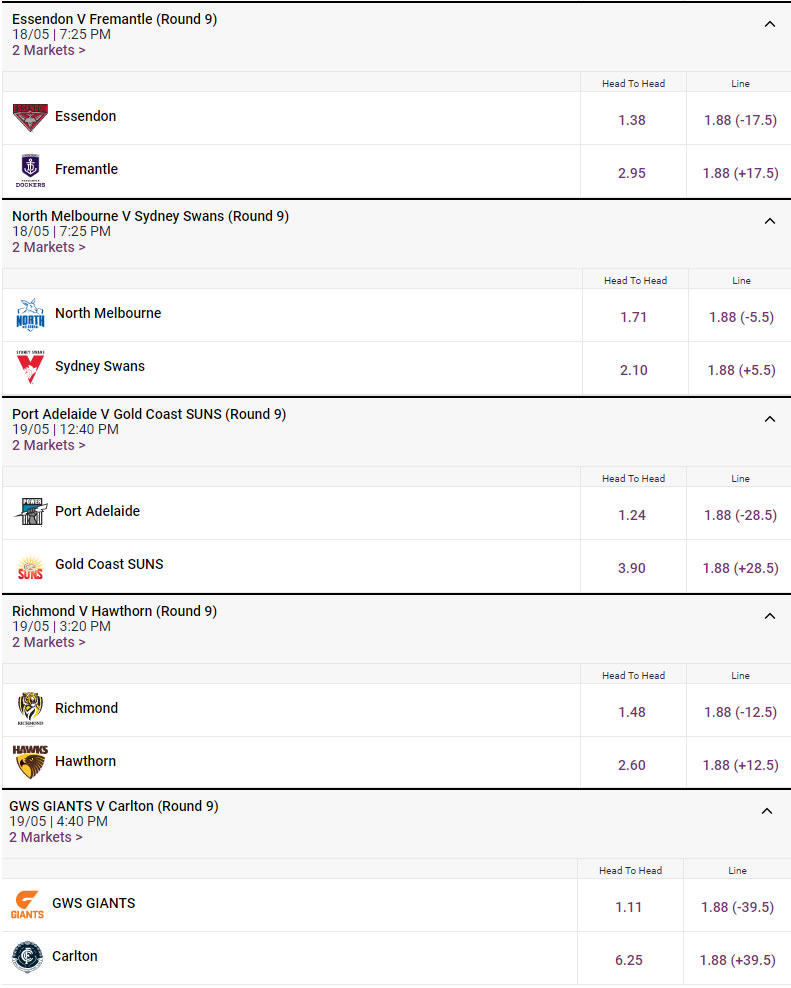The height and width of the screenshot is (988, 791).
Task: Click the Fremantle Dockers logo
Action: pyautogui.click(x=30, y=170)
